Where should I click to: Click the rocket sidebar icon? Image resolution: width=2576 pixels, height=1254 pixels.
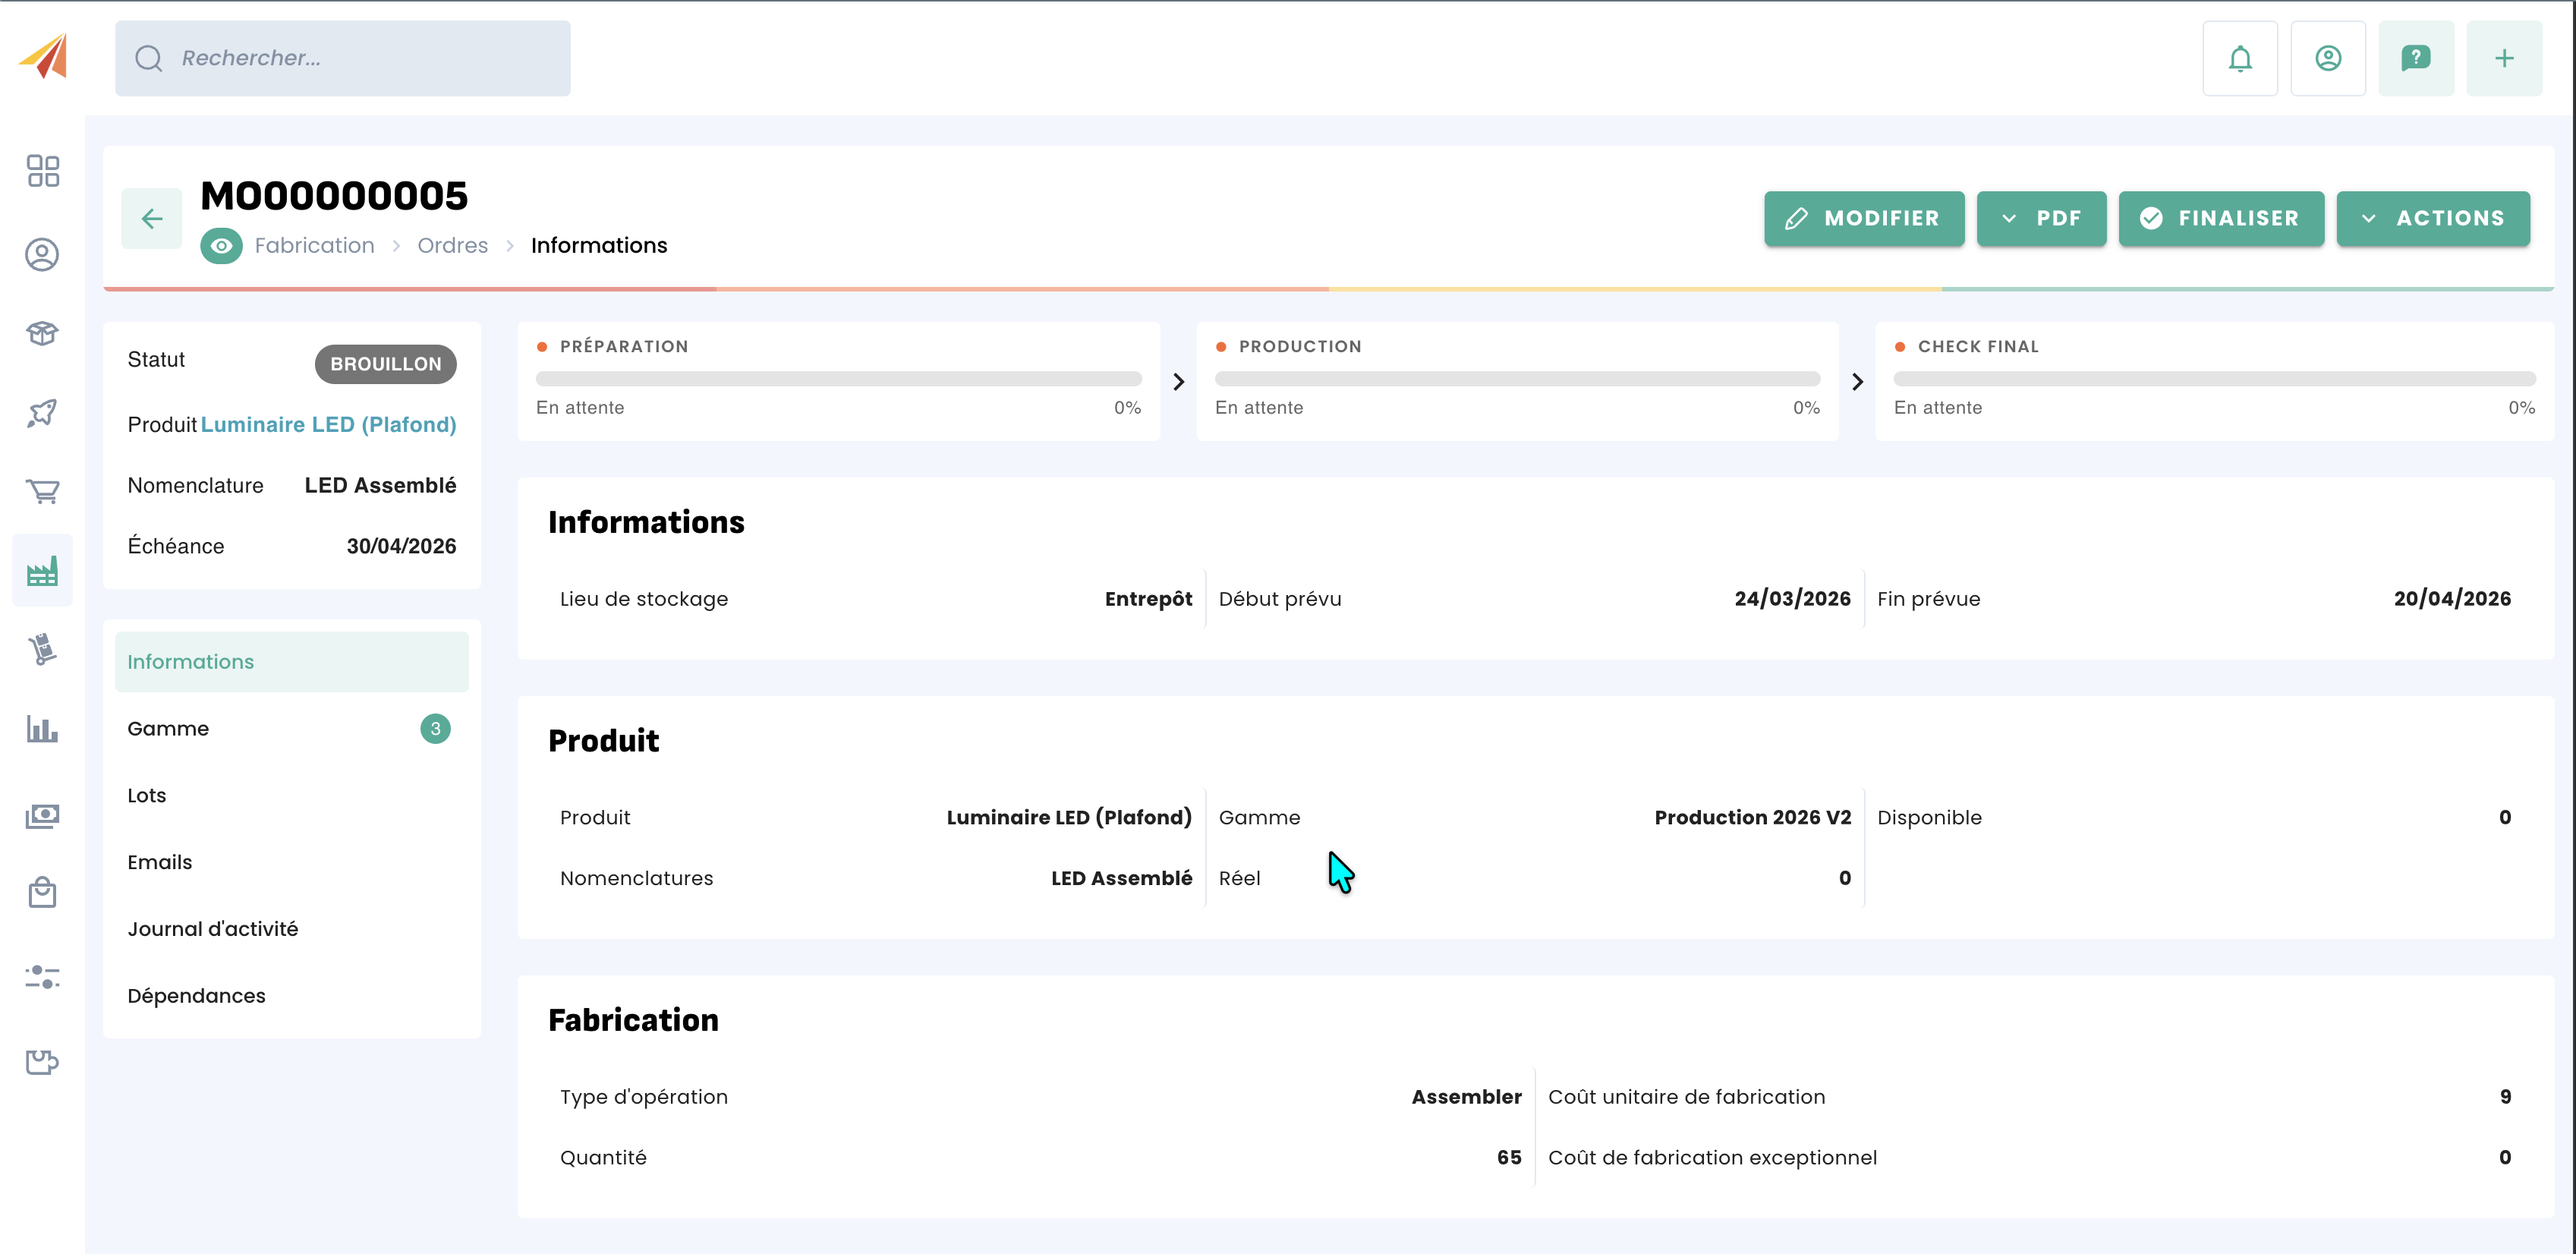(x=42, y=412)
